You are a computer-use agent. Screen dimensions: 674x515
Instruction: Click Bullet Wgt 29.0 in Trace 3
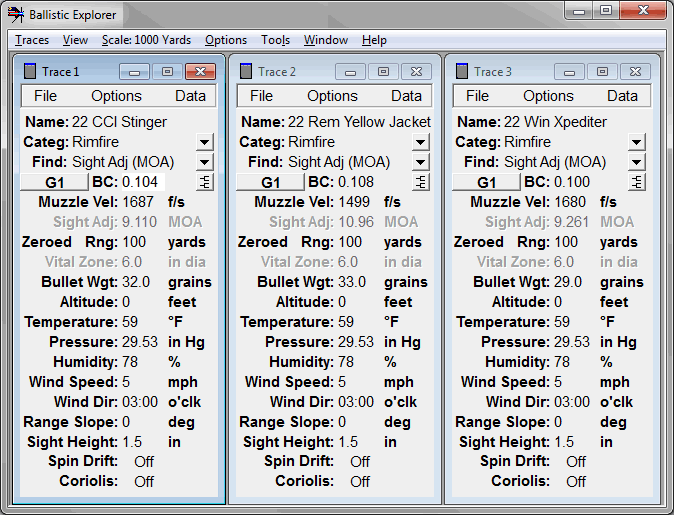568,282
